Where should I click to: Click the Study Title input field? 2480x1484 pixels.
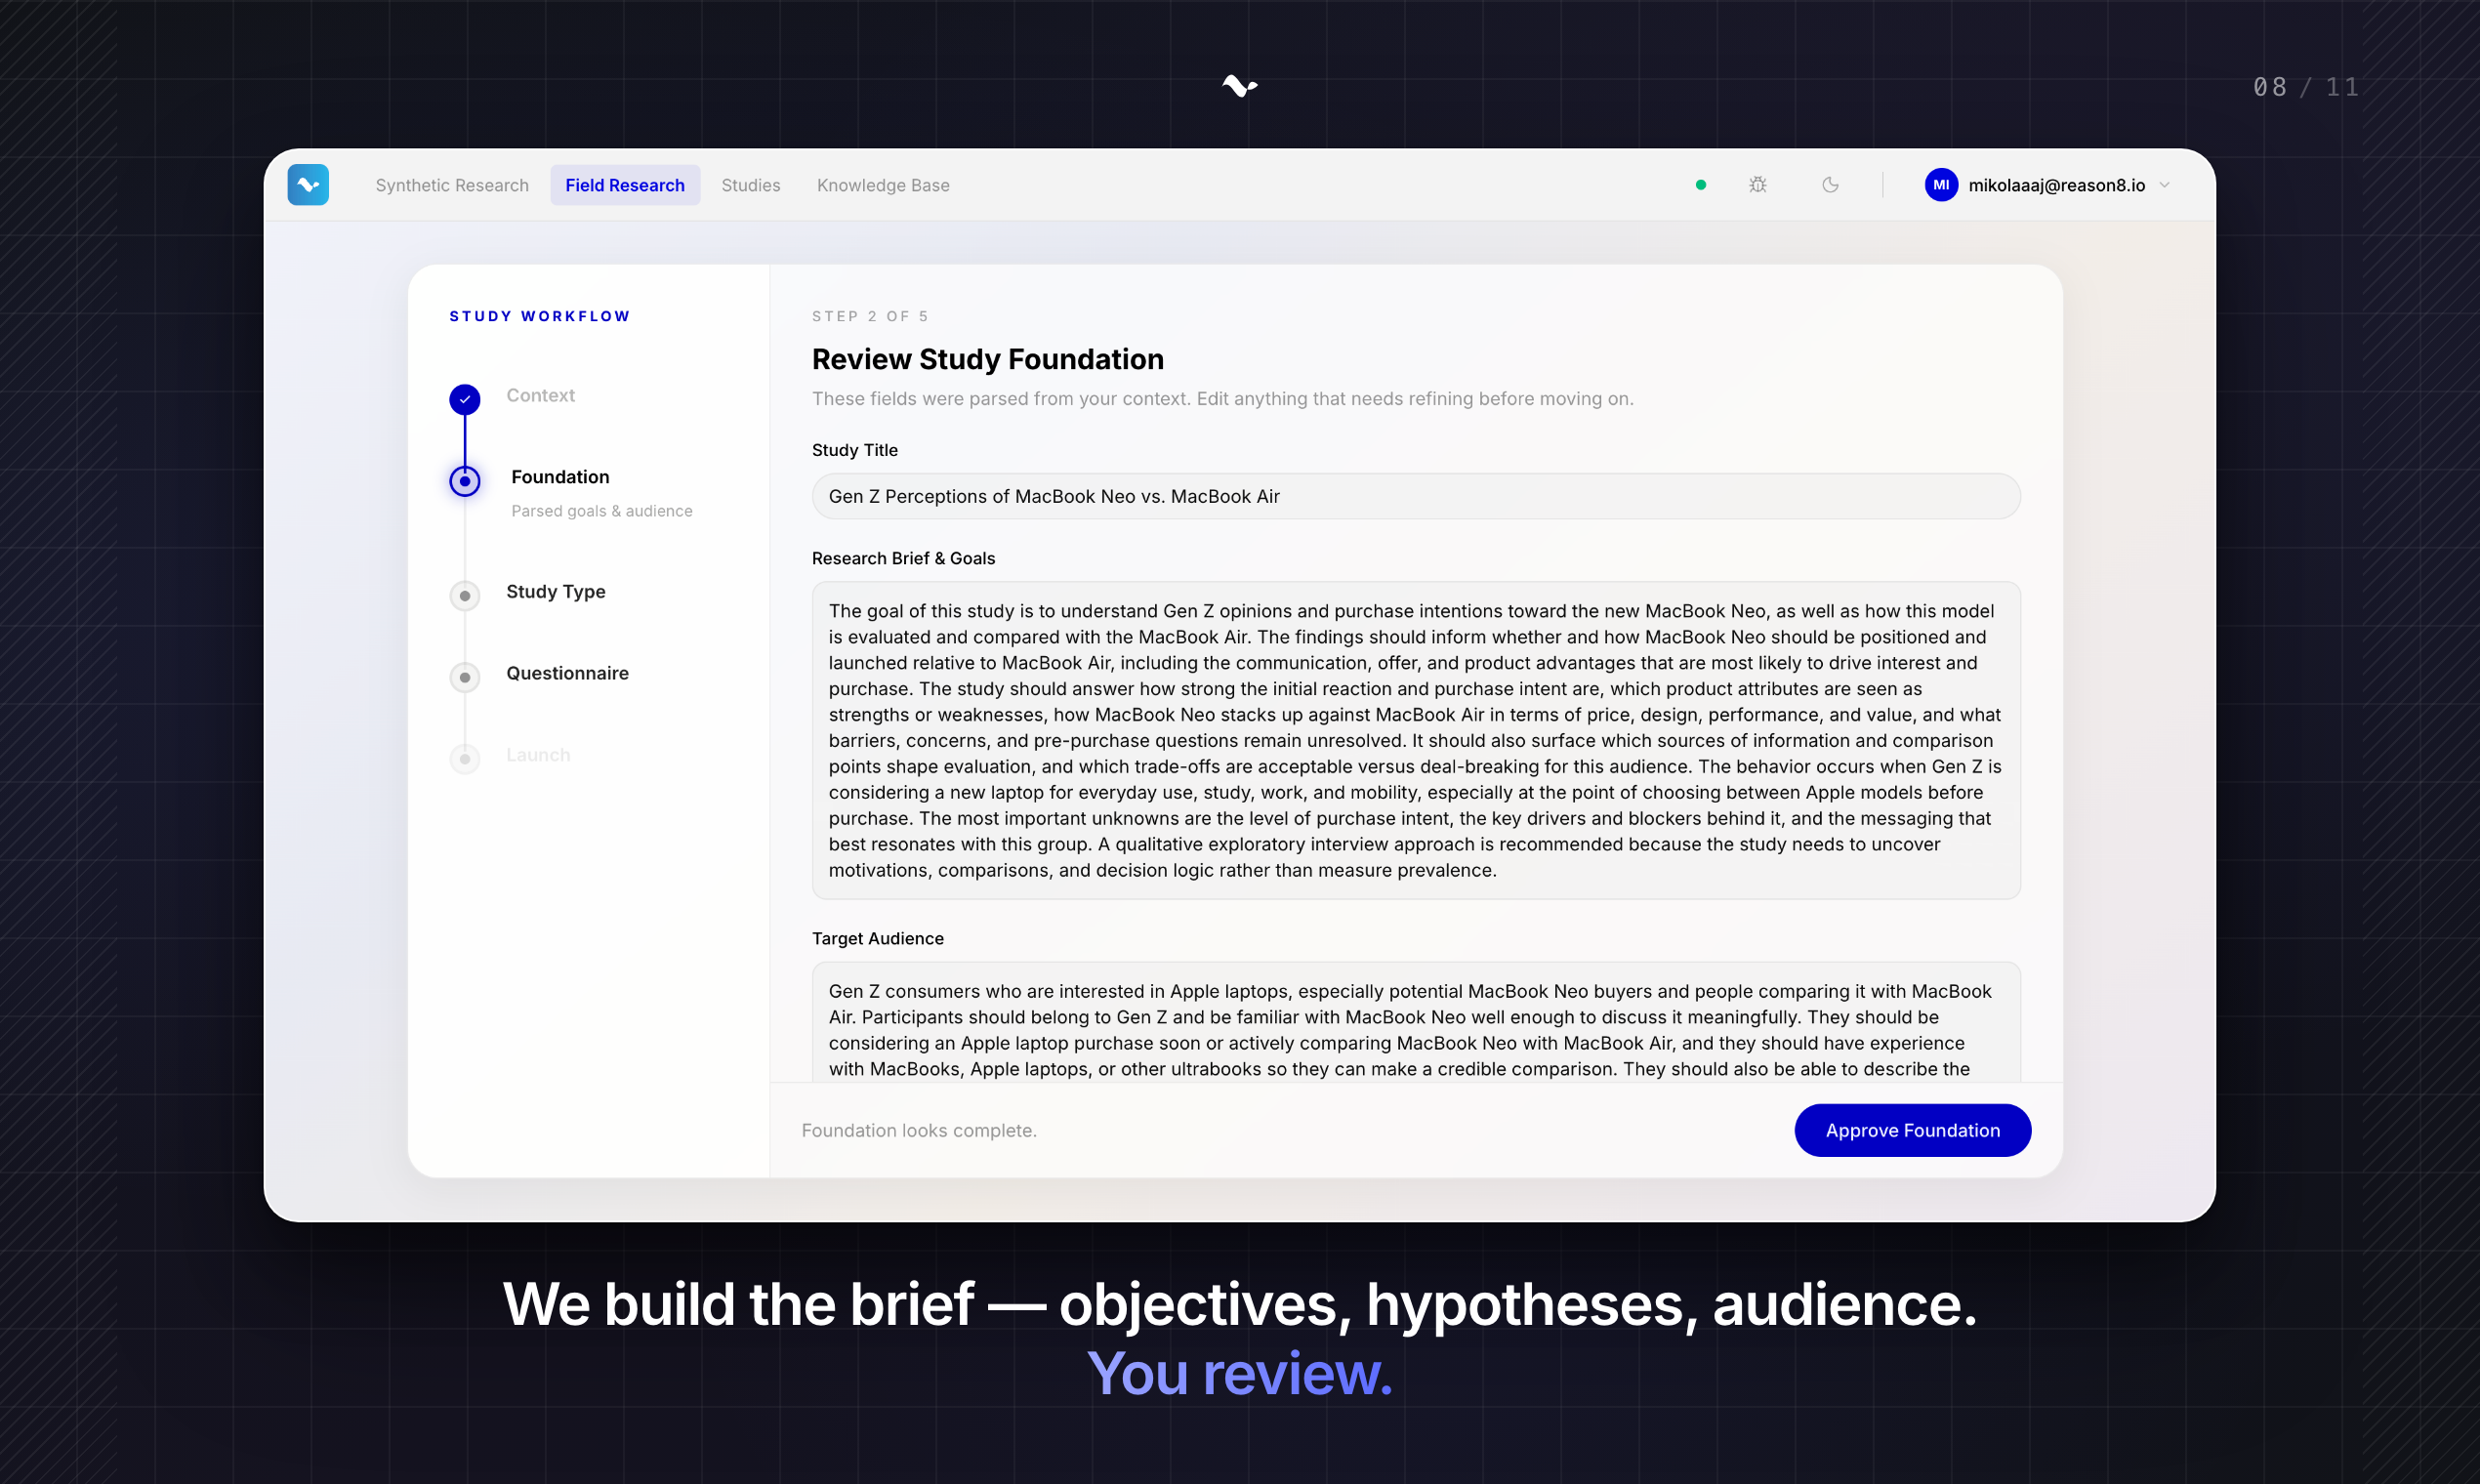[1415, 497]
